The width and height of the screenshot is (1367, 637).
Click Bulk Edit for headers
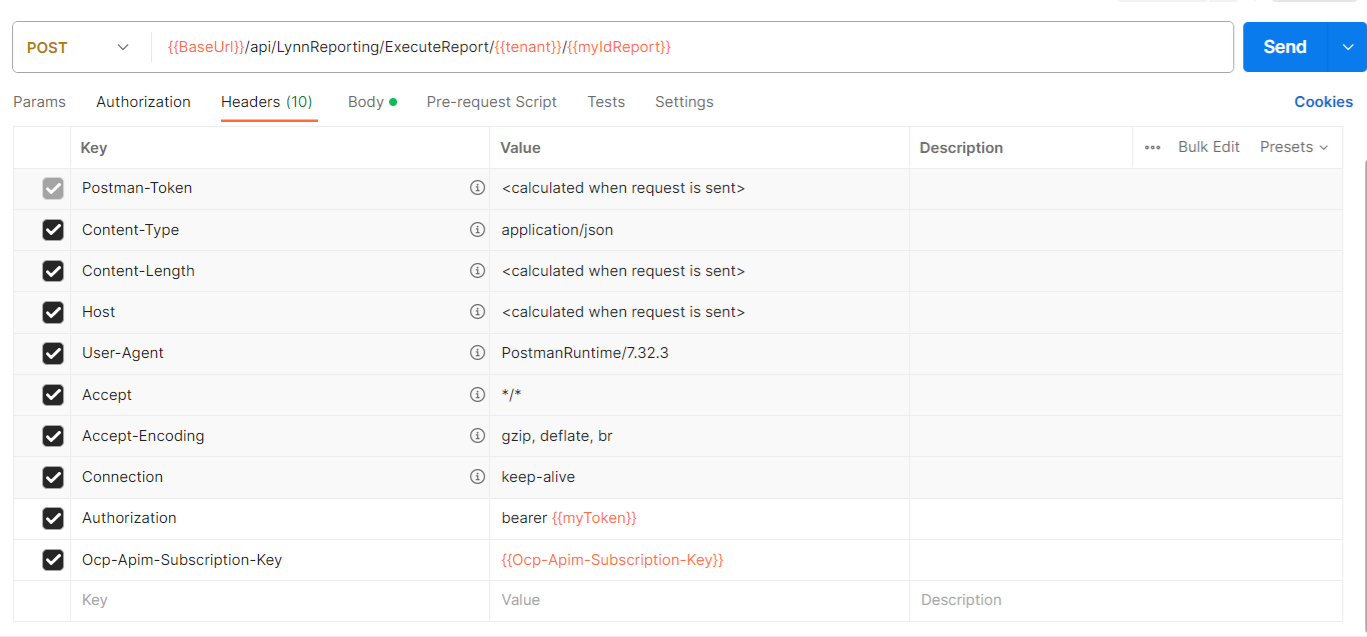[1208, 147]
